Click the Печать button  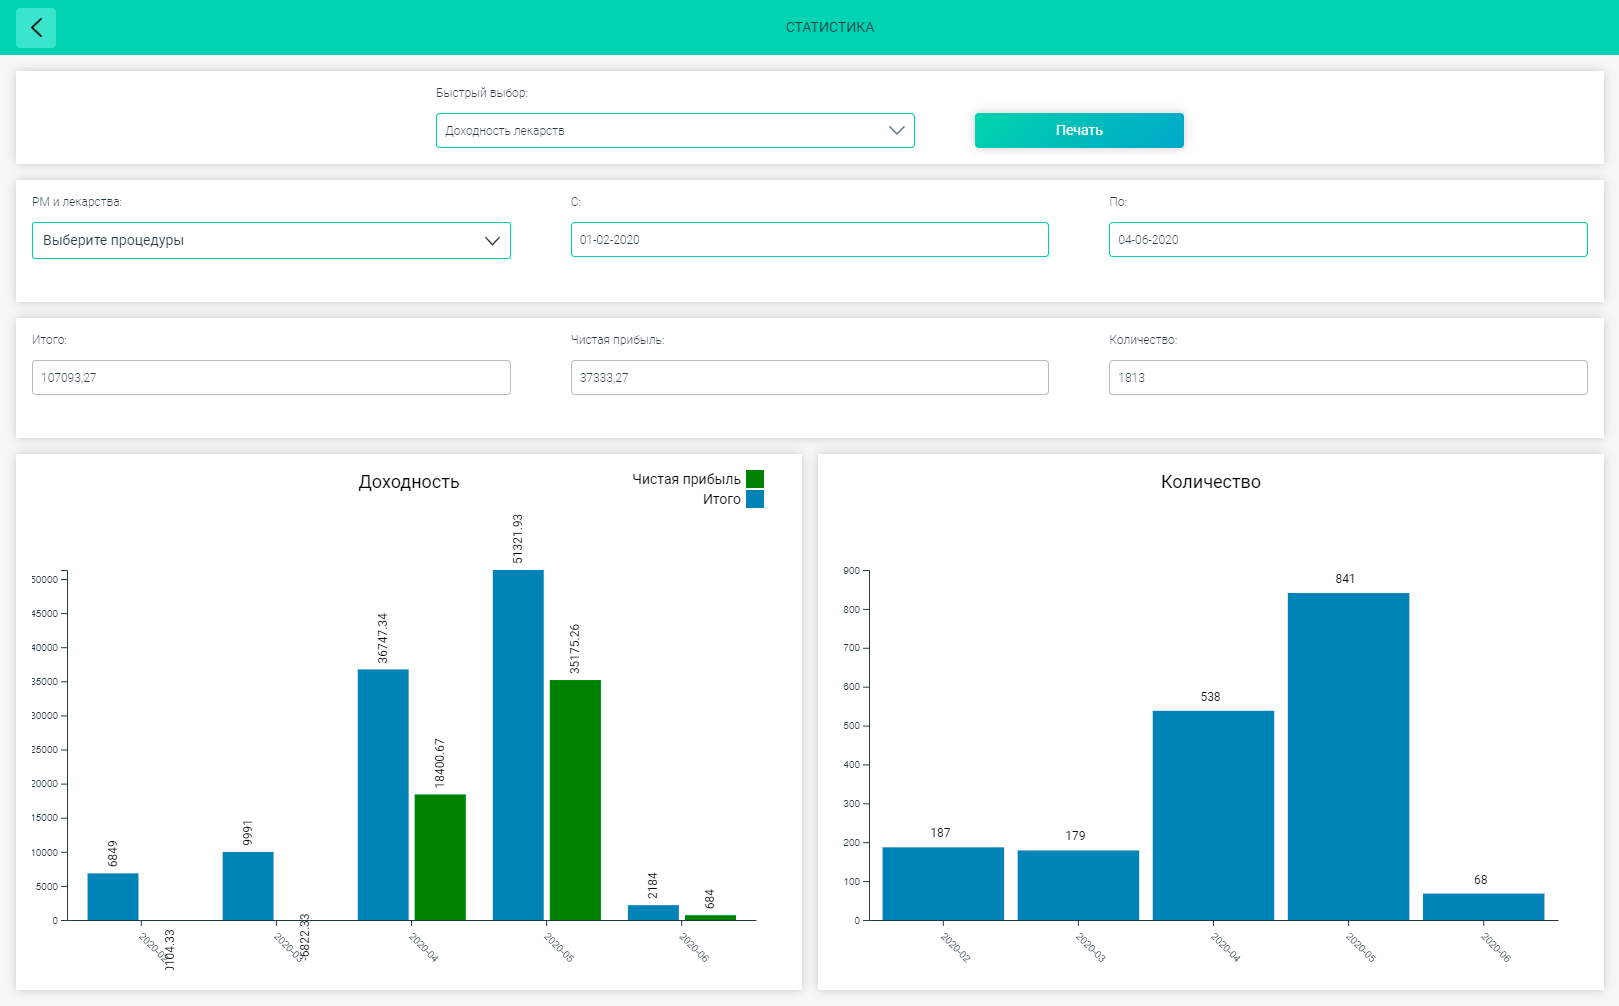pos(1079,130)
